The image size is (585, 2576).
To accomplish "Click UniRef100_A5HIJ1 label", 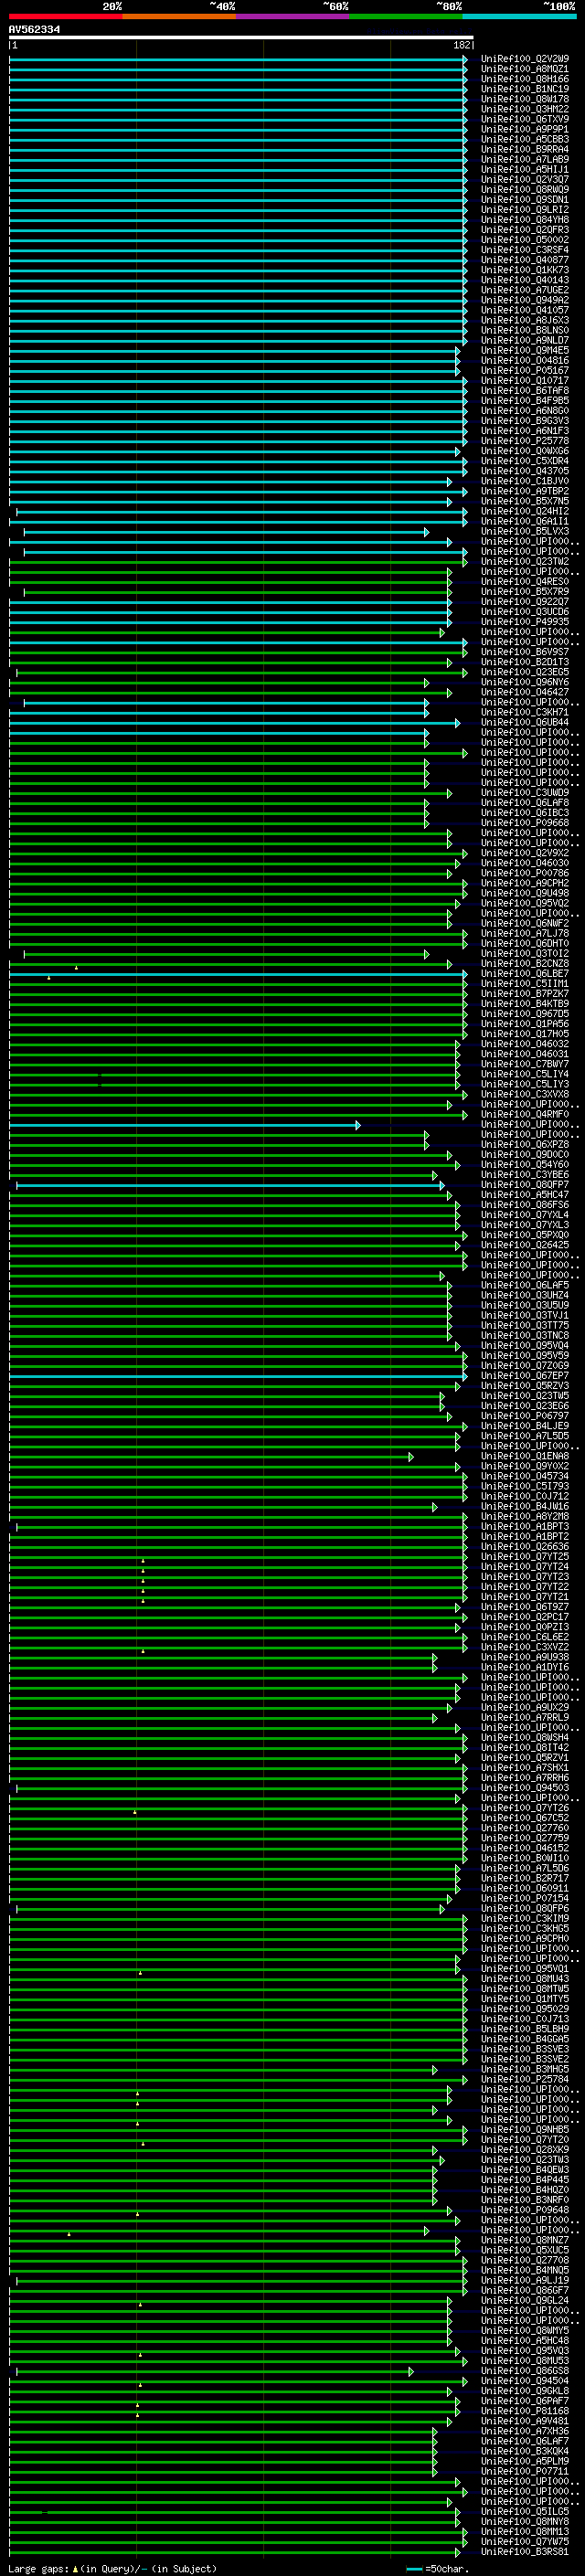I will [x=524, y=169].
